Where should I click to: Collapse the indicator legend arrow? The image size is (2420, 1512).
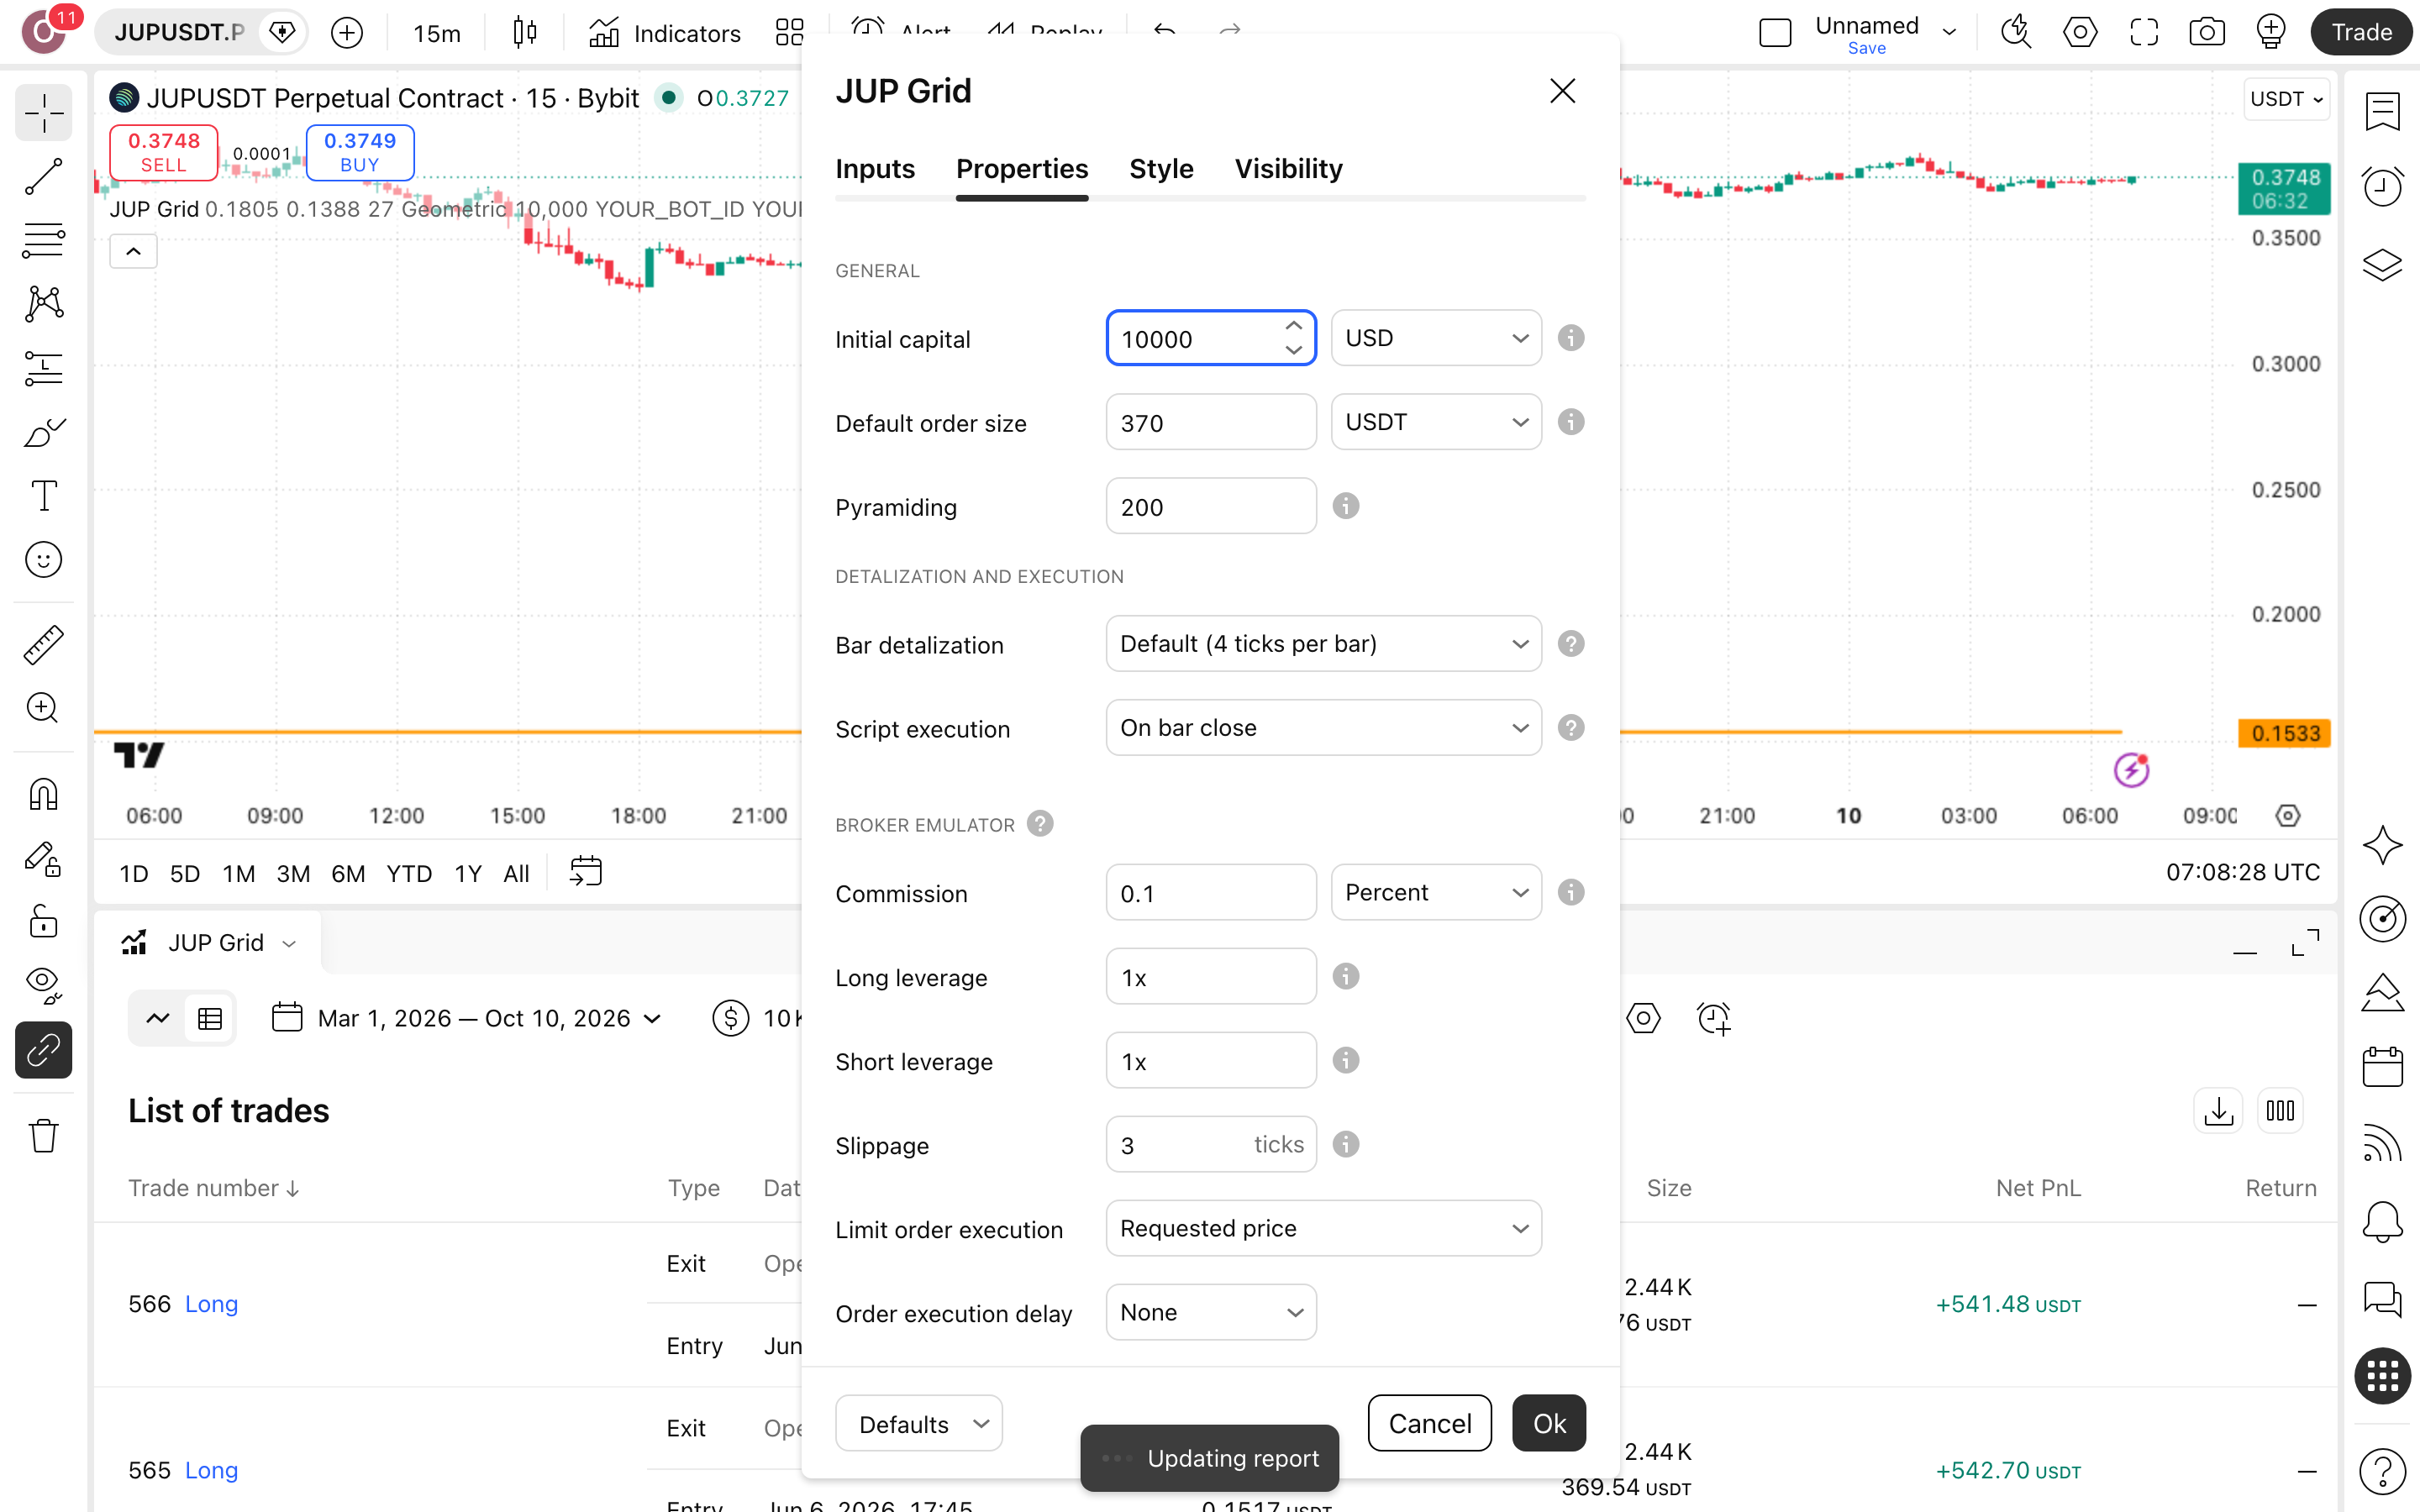click(133, 252)
